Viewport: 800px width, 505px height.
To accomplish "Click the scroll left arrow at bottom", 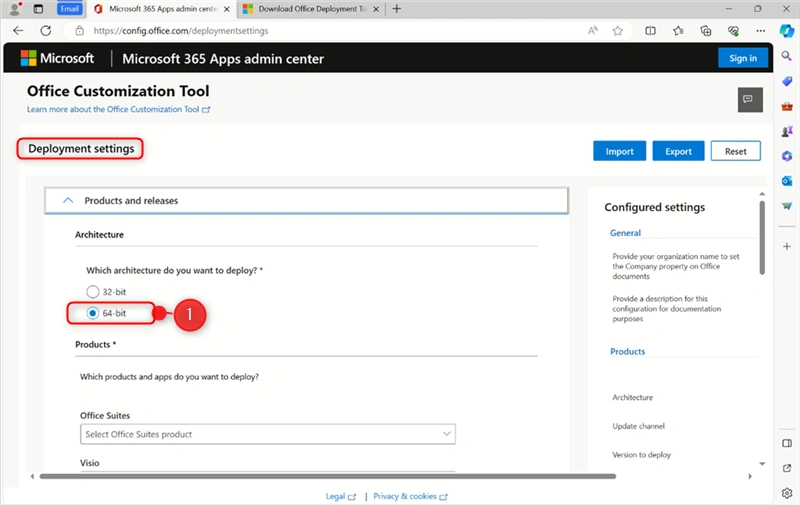I will (x=32, y=476).
